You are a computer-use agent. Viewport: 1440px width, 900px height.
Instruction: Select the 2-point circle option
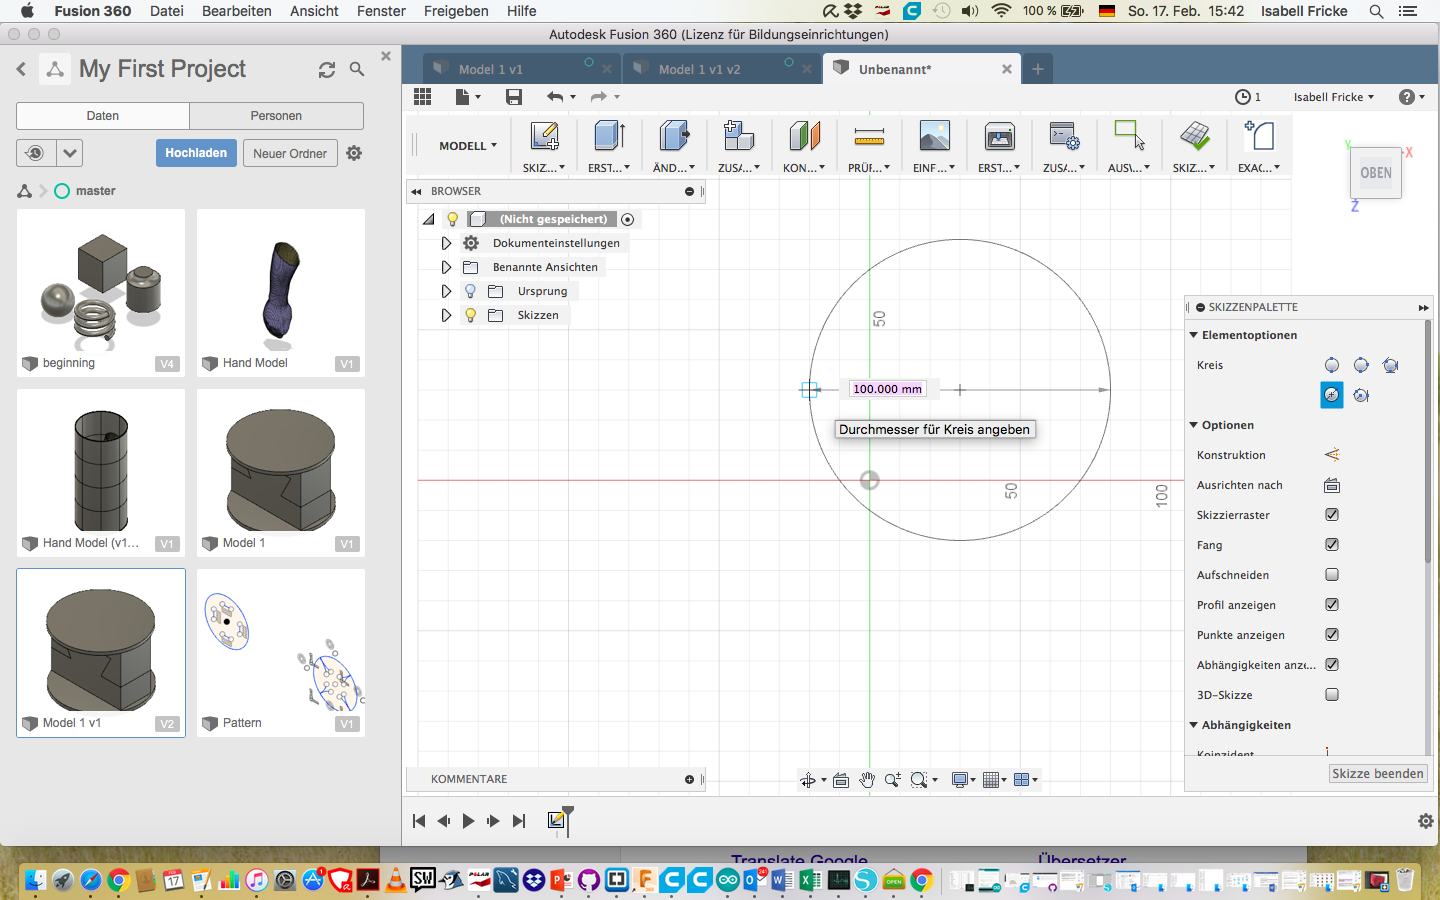pos(1361,365)
